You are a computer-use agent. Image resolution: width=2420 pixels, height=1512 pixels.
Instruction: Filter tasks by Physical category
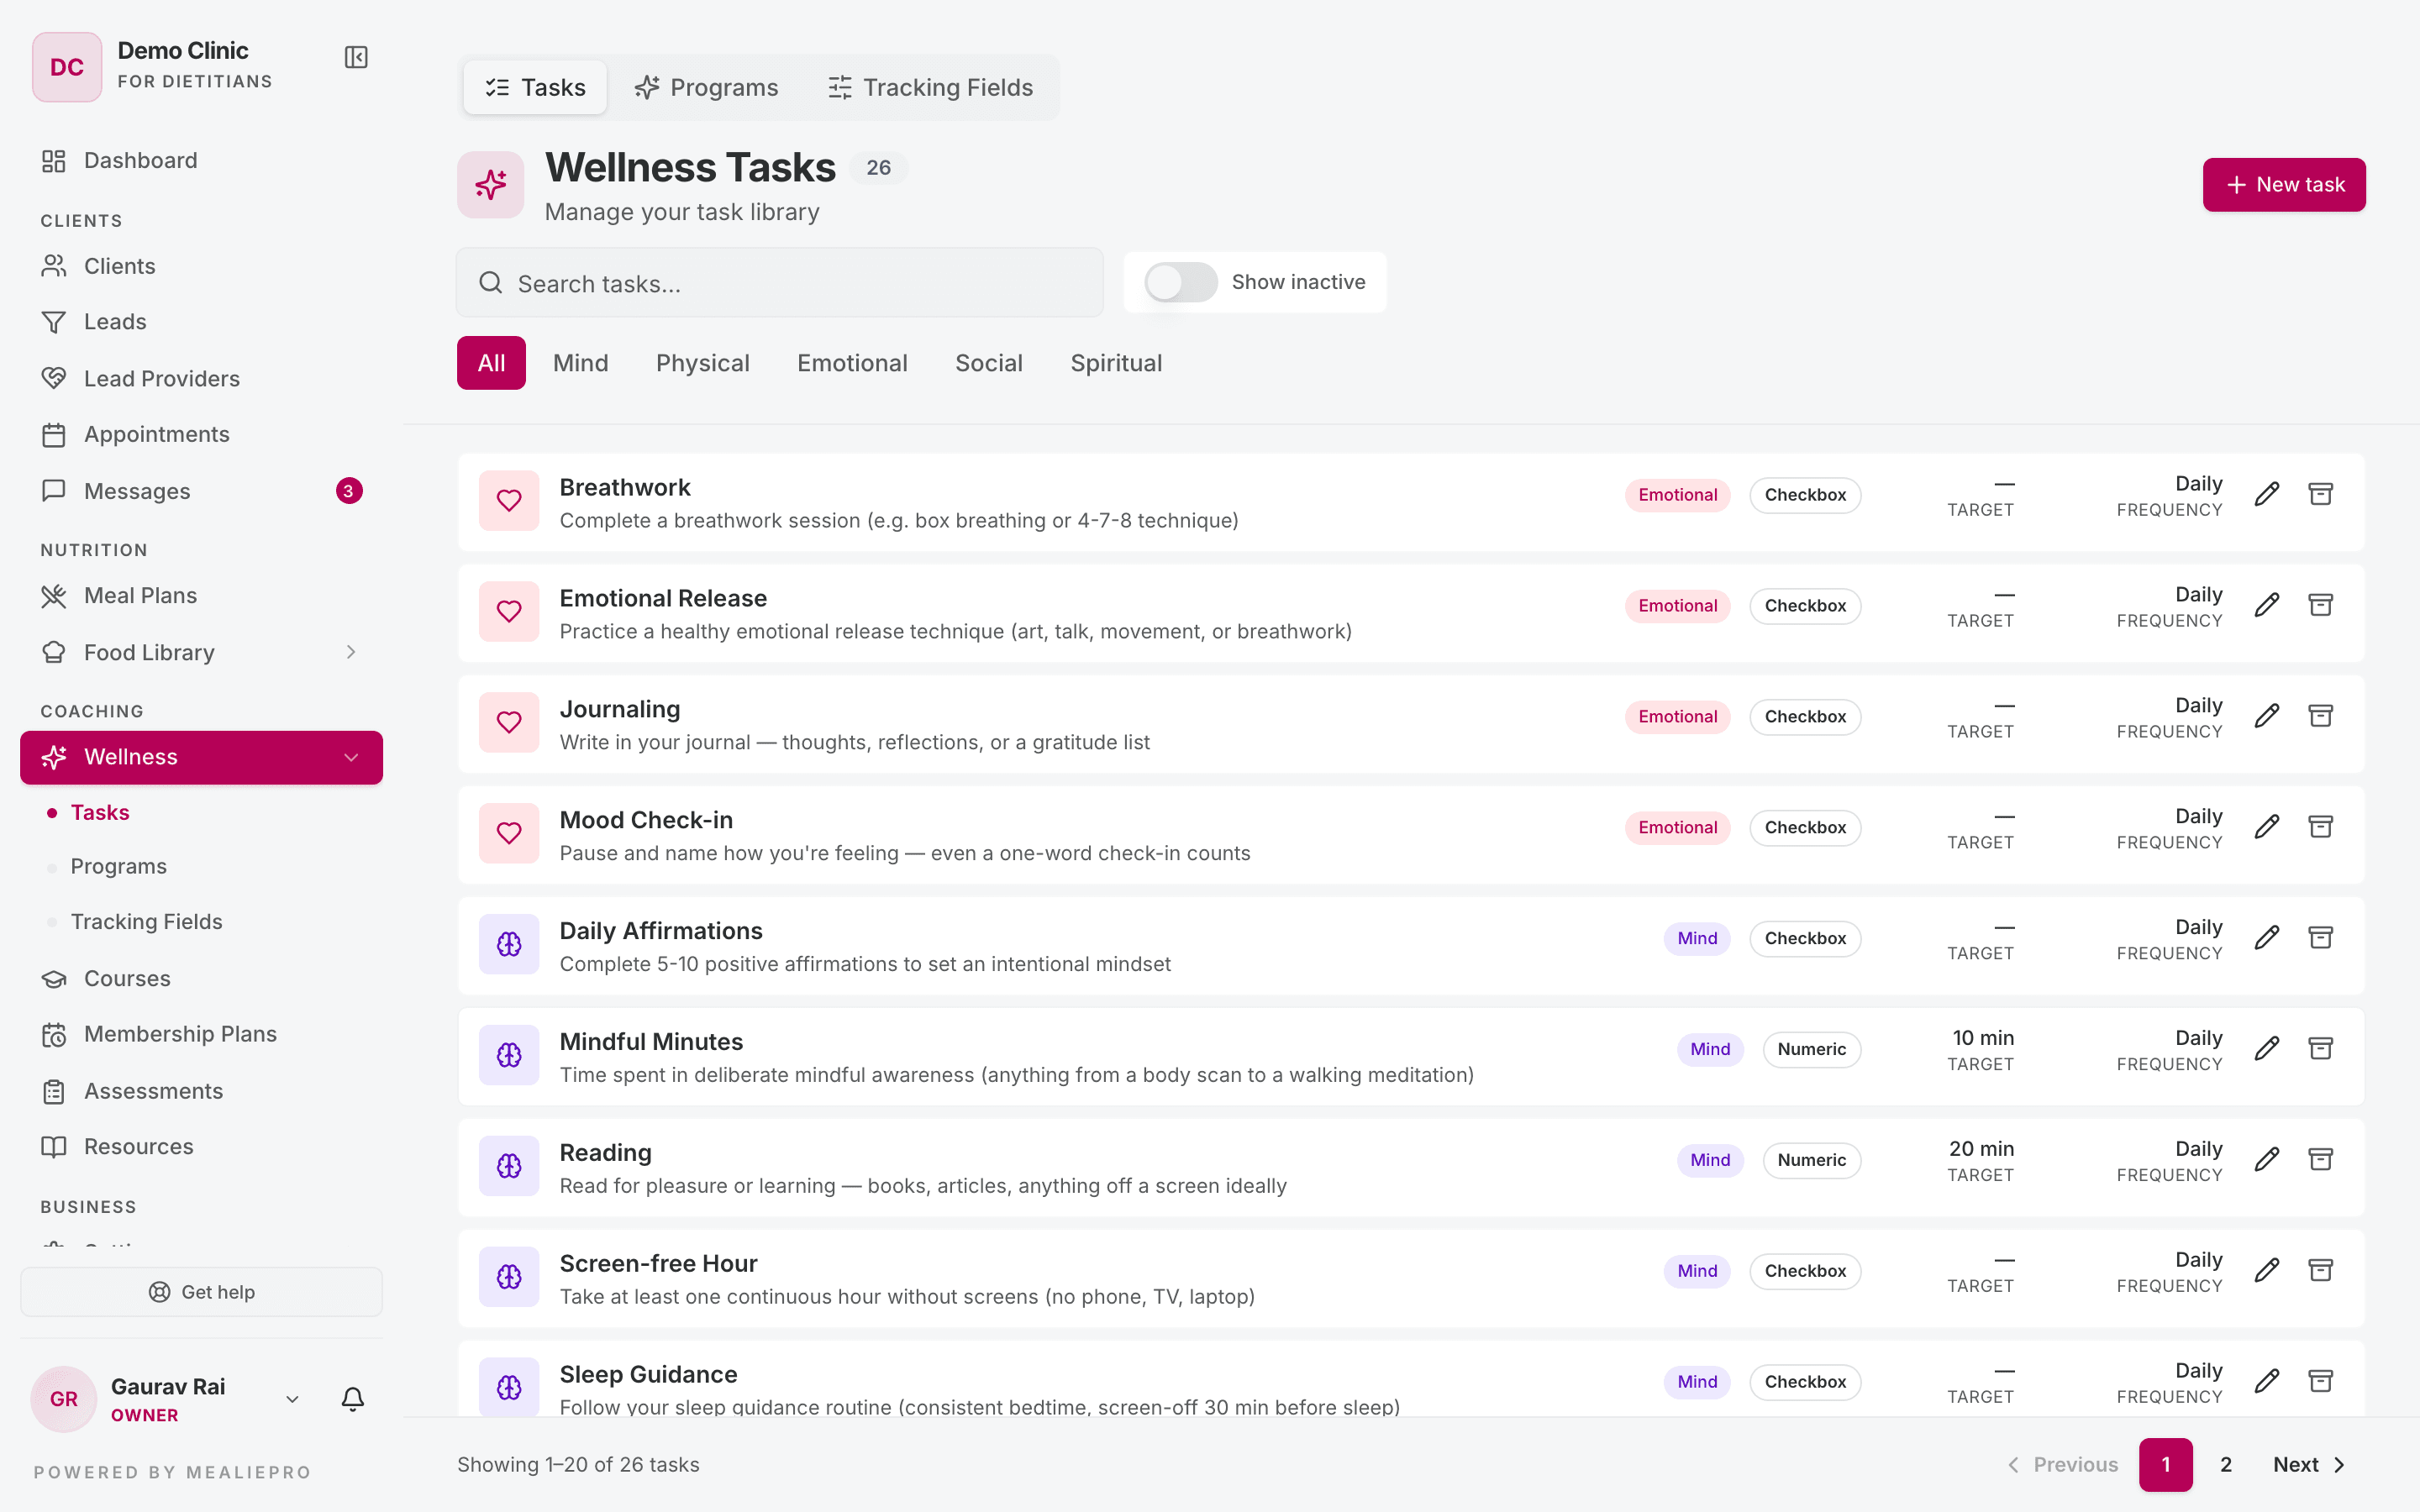point(702,363)
